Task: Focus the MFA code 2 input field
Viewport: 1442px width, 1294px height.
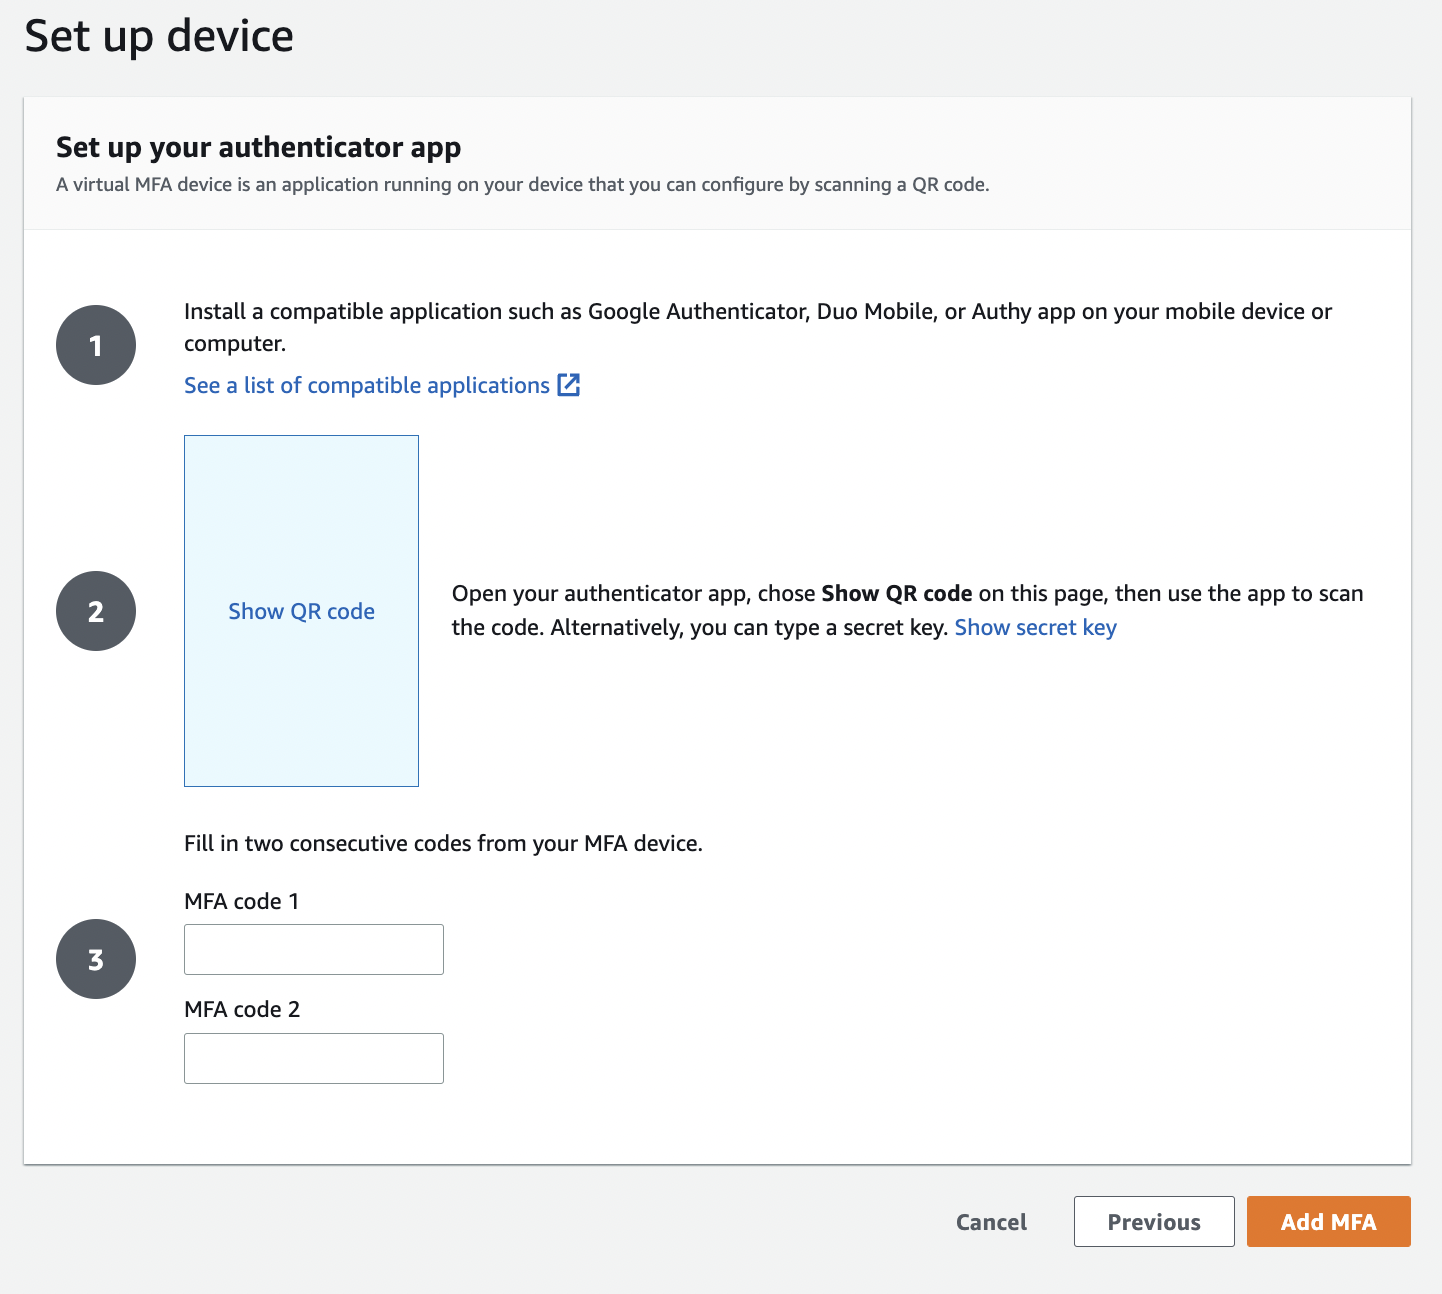Action: pyautogui.click(x=313, y=1058)
